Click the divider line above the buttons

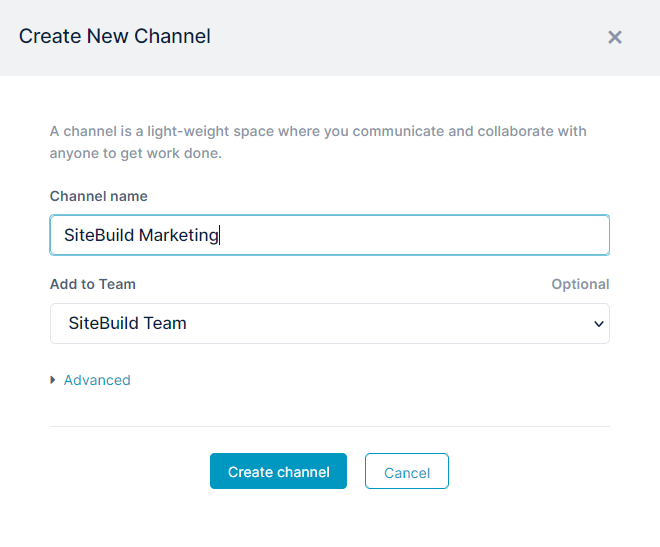[x=330, y=426]
